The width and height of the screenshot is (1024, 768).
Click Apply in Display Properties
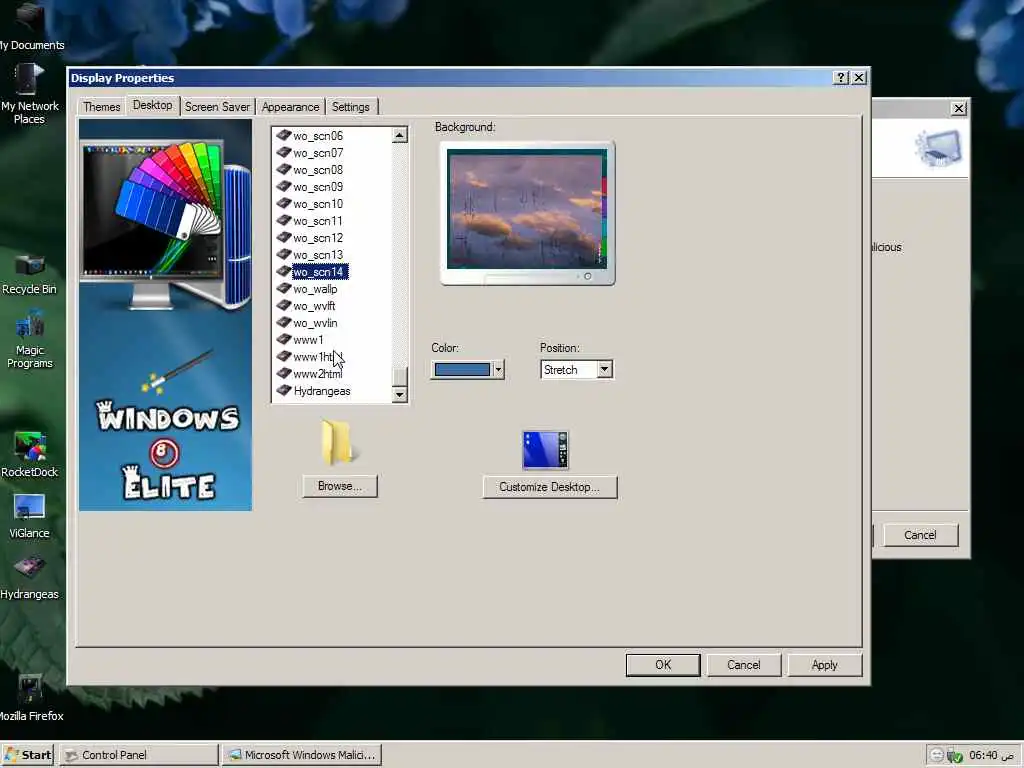[x=825, y=665]
